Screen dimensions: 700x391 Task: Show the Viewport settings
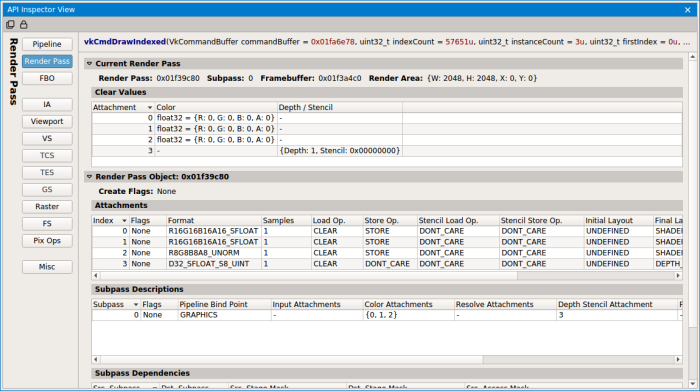click(47, 121)
